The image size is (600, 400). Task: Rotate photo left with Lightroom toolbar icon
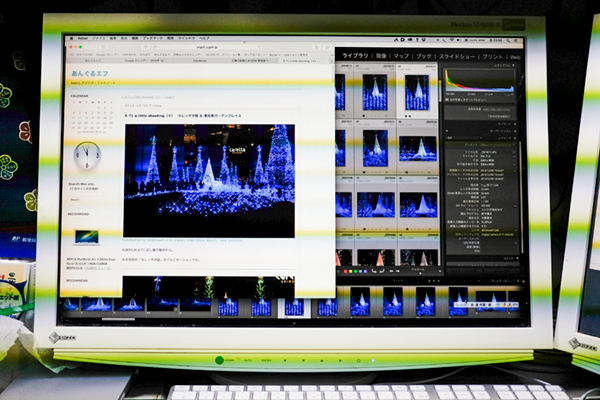click(x=374, y=271)
